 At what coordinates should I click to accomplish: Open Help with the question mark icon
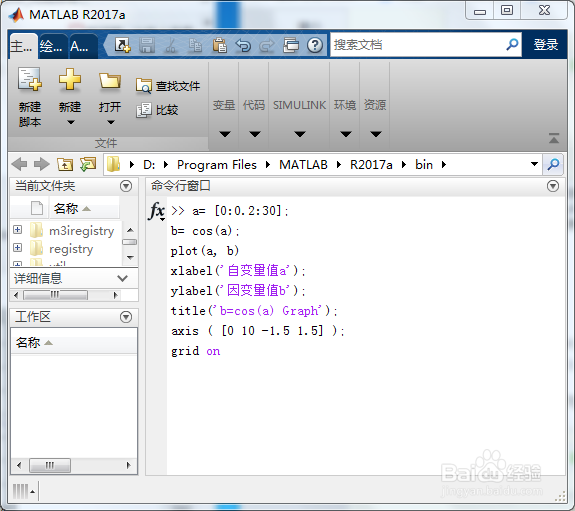pos(315,45)
